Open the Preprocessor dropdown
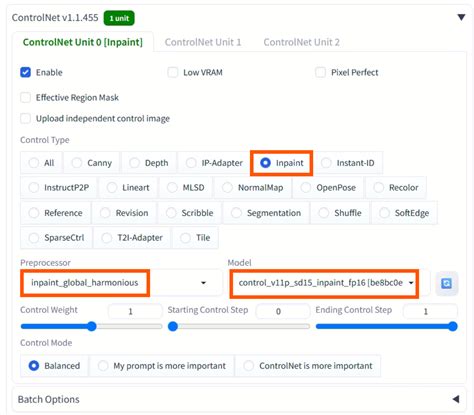 (x=121, y=283)
